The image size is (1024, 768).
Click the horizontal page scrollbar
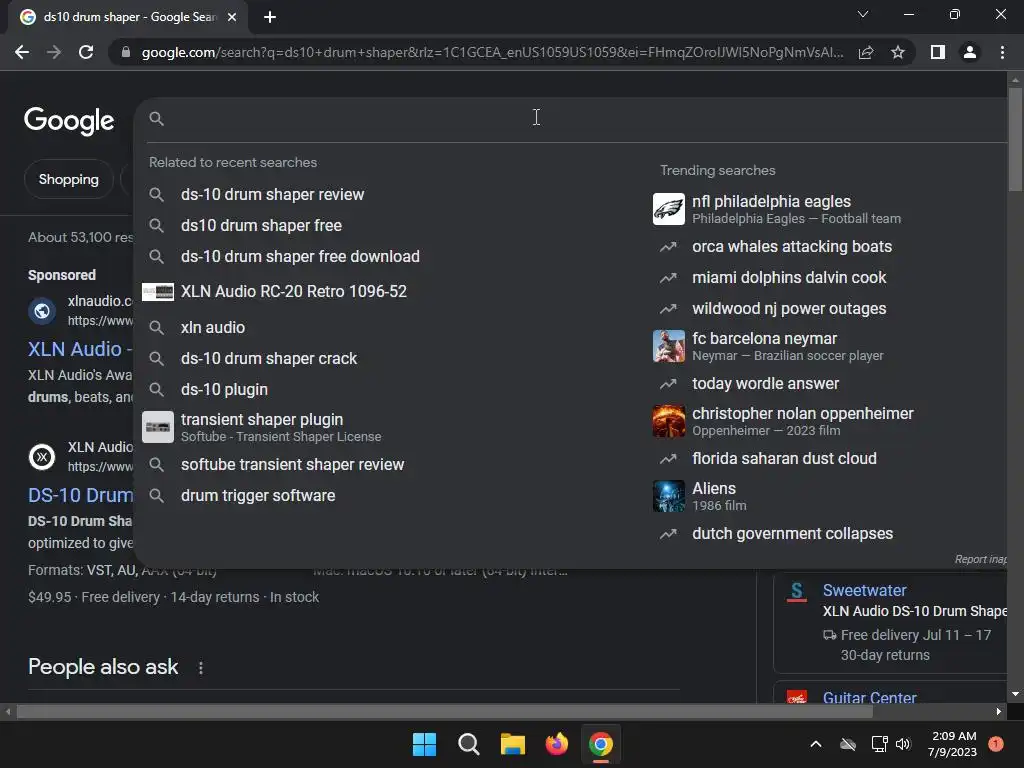pos(444,712)
